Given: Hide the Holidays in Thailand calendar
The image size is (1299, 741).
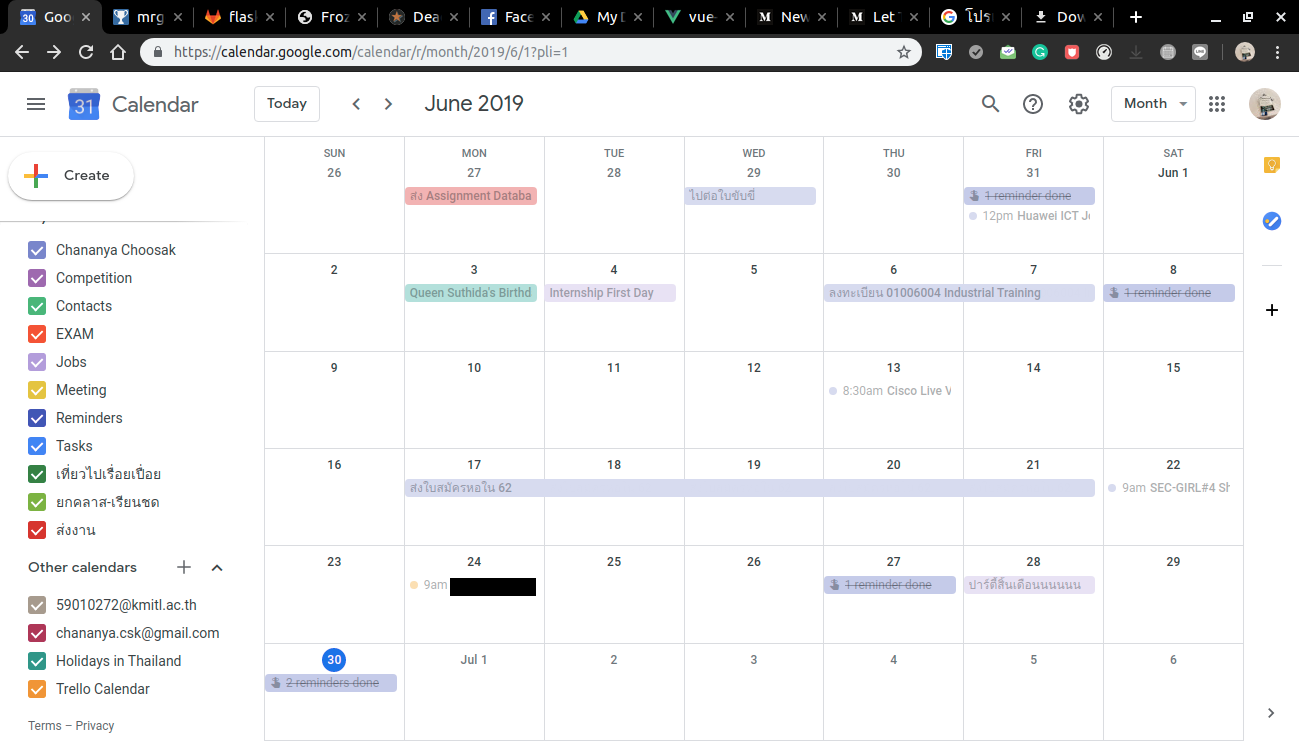Looking at the screenshot, I should 37,661.
